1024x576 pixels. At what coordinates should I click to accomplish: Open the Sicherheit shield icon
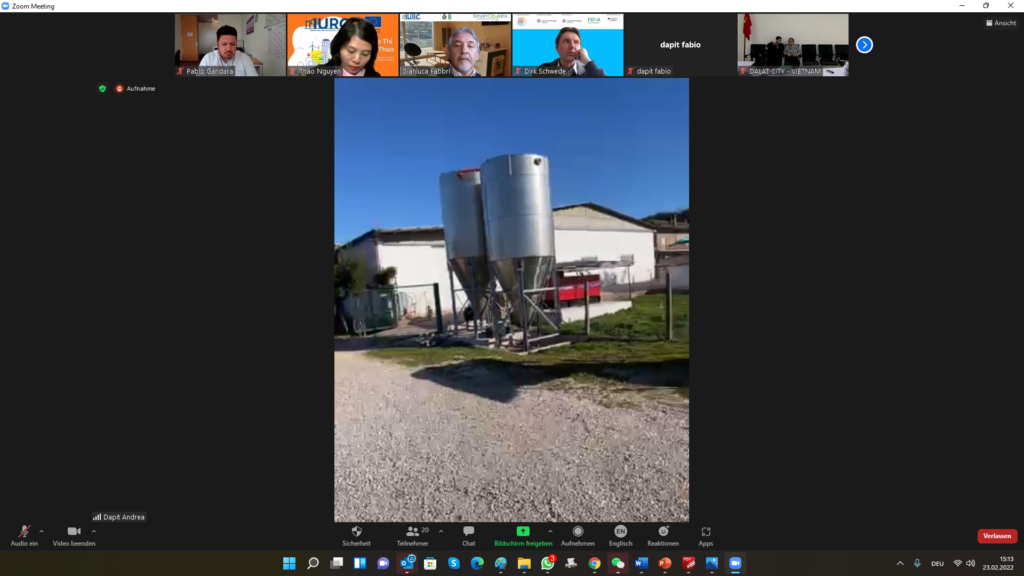357,532
